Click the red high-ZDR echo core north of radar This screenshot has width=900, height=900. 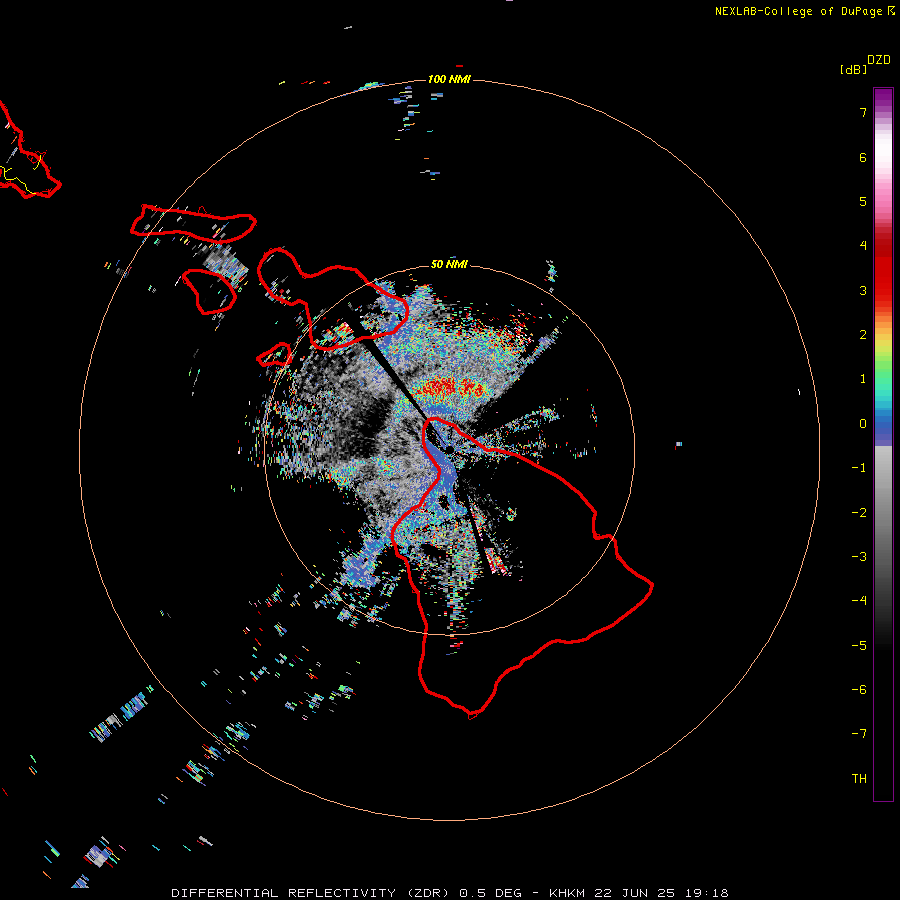451,388
